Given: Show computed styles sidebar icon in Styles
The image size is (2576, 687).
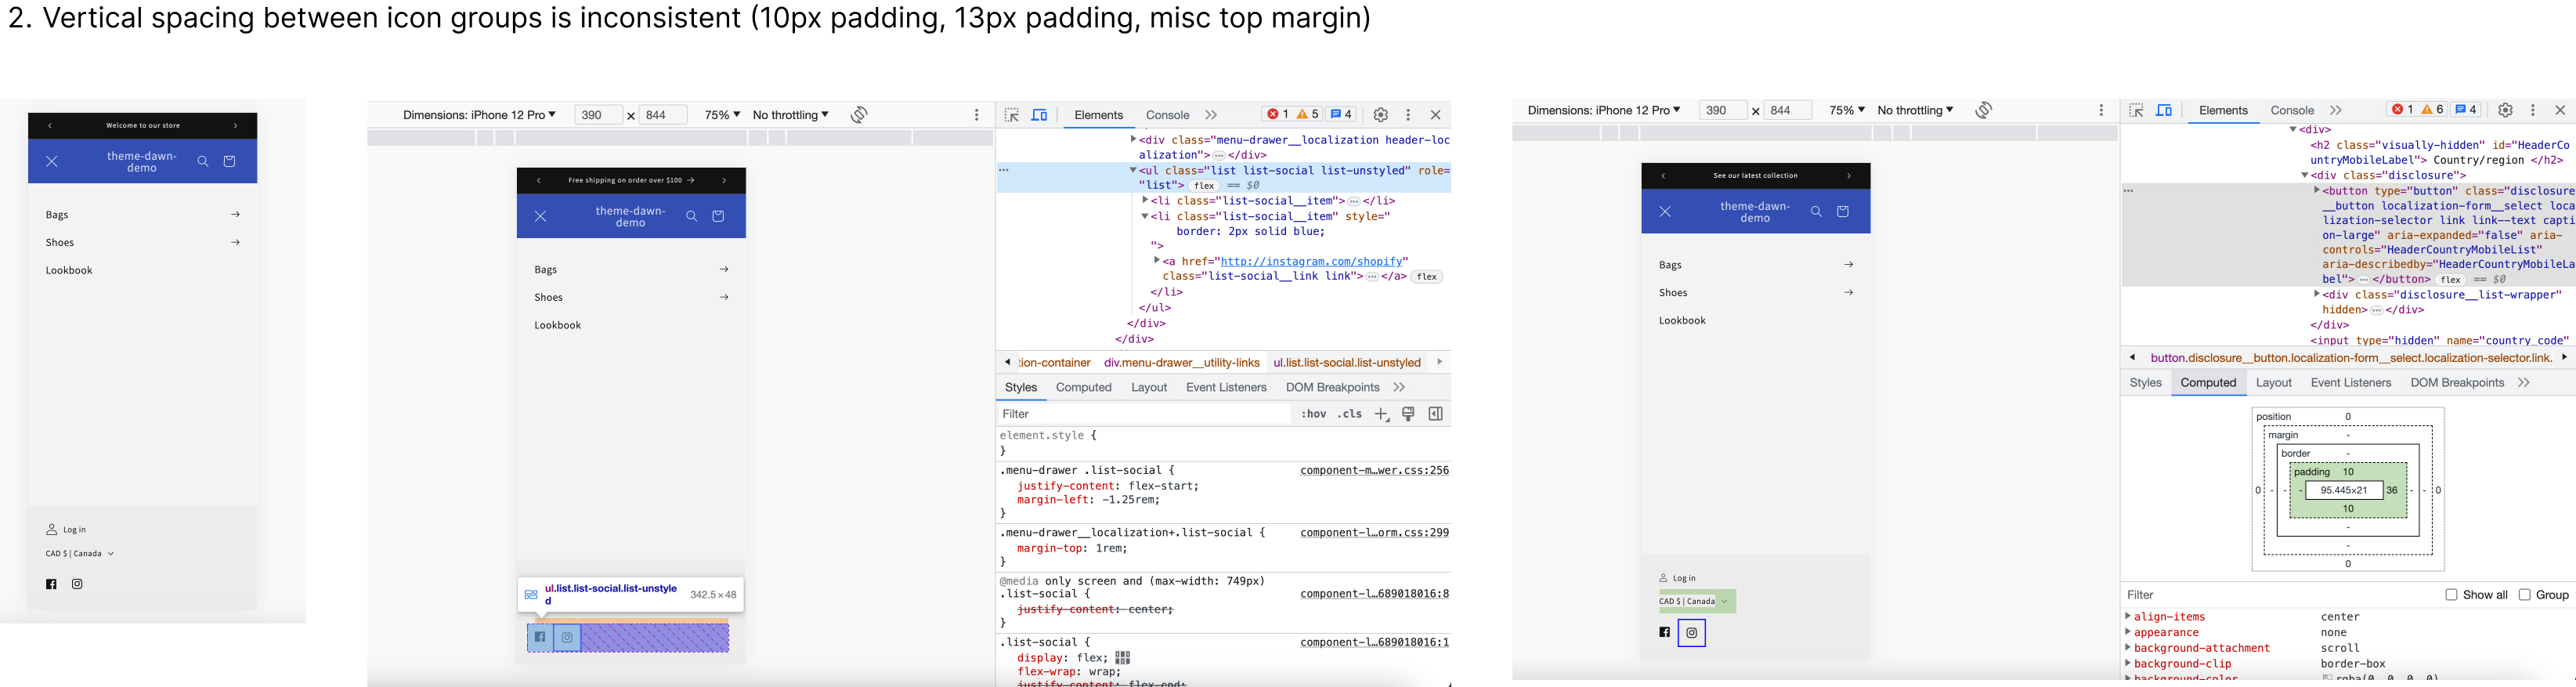Looking at the screenshot, I should (x=1436, y=414).
